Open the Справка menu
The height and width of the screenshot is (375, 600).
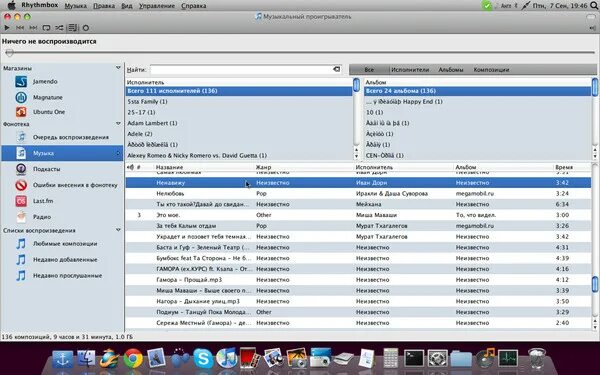193,6
